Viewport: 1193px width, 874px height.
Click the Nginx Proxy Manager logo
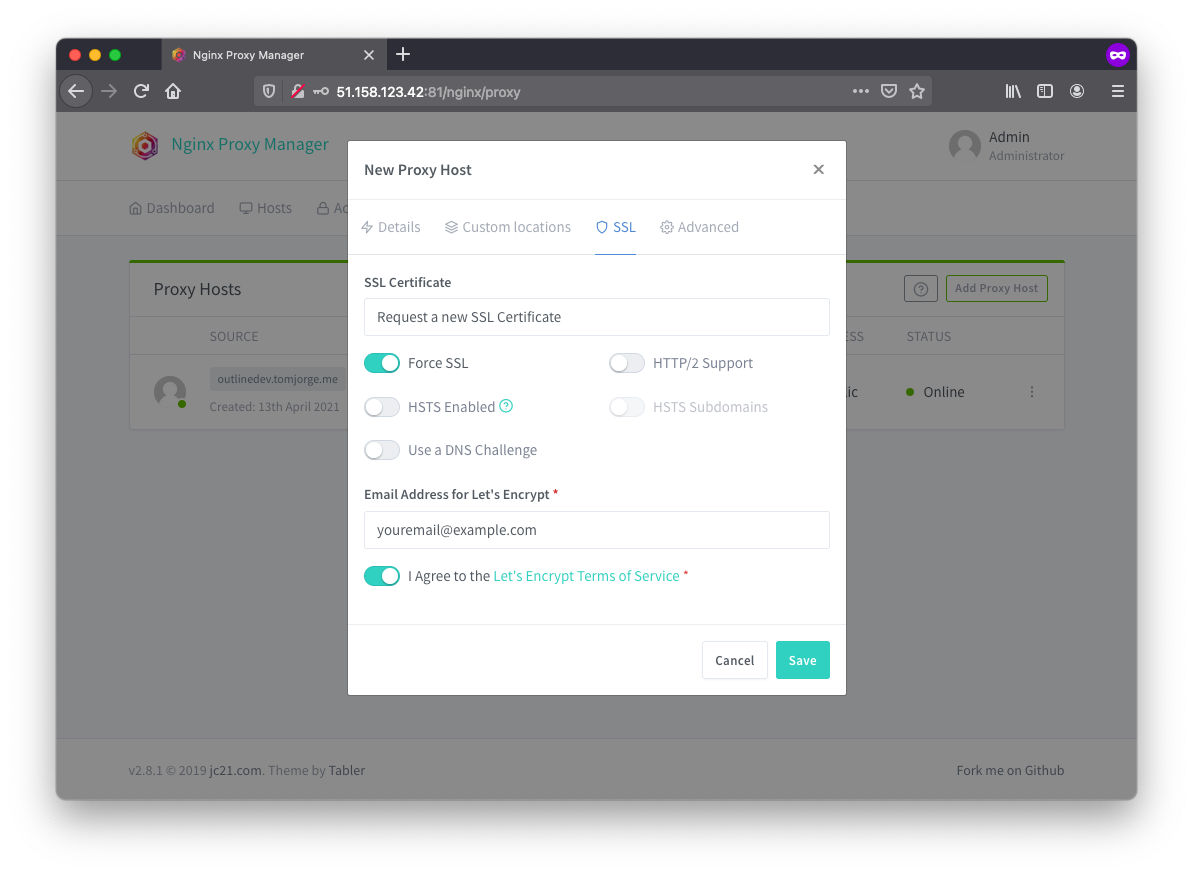145,145
